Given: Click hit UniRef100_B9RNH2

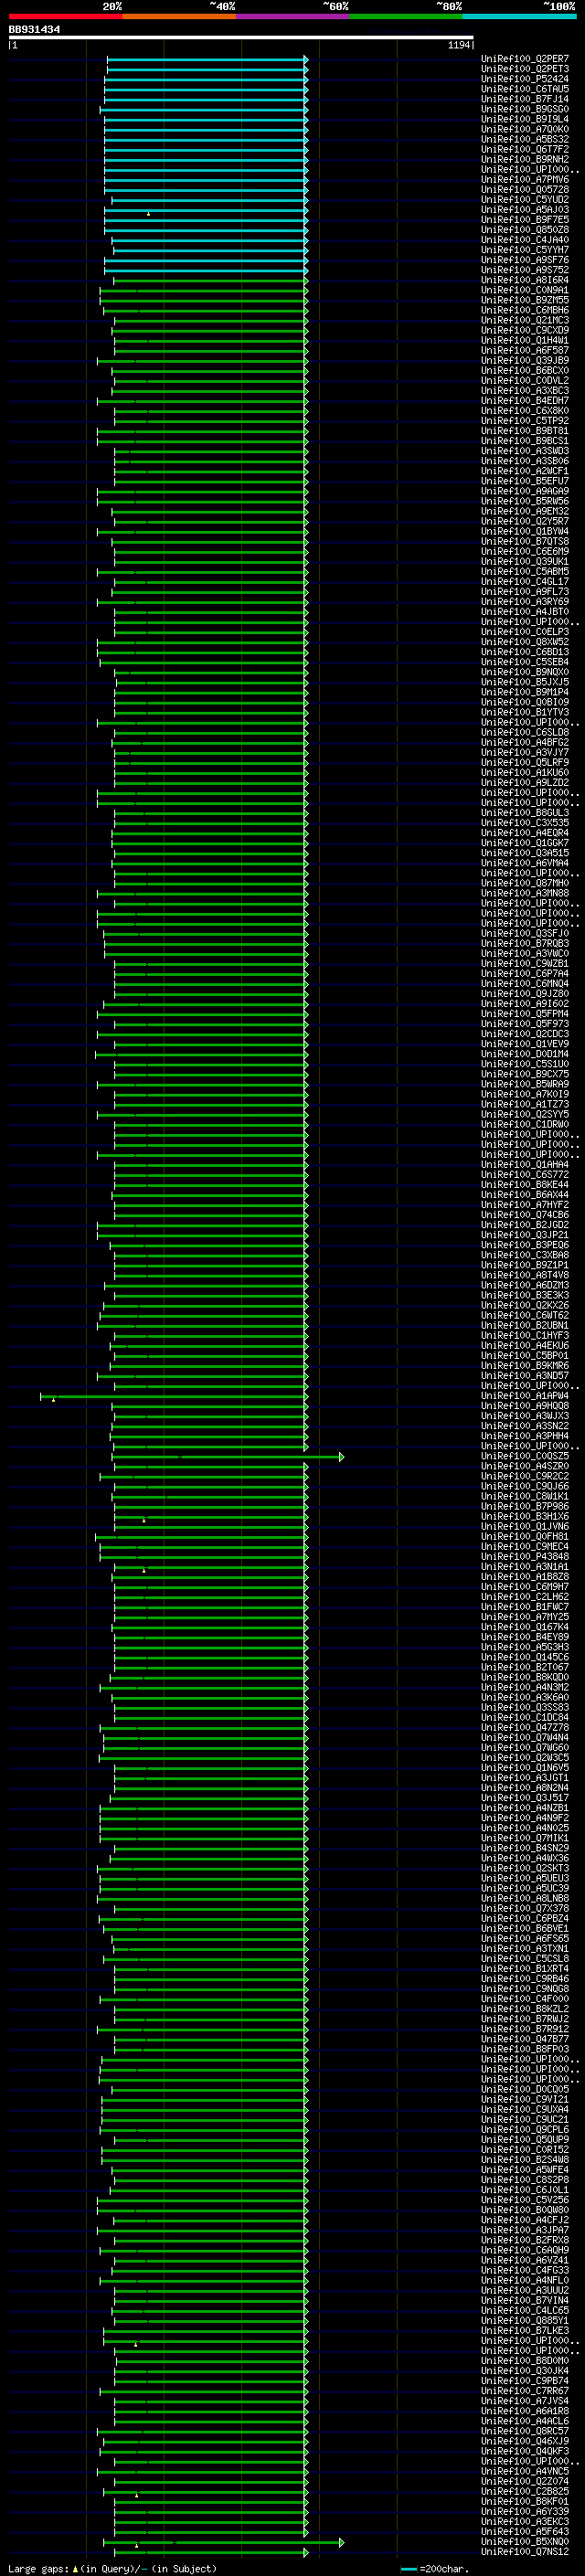Looking at the screenshot, I should 525,160.
